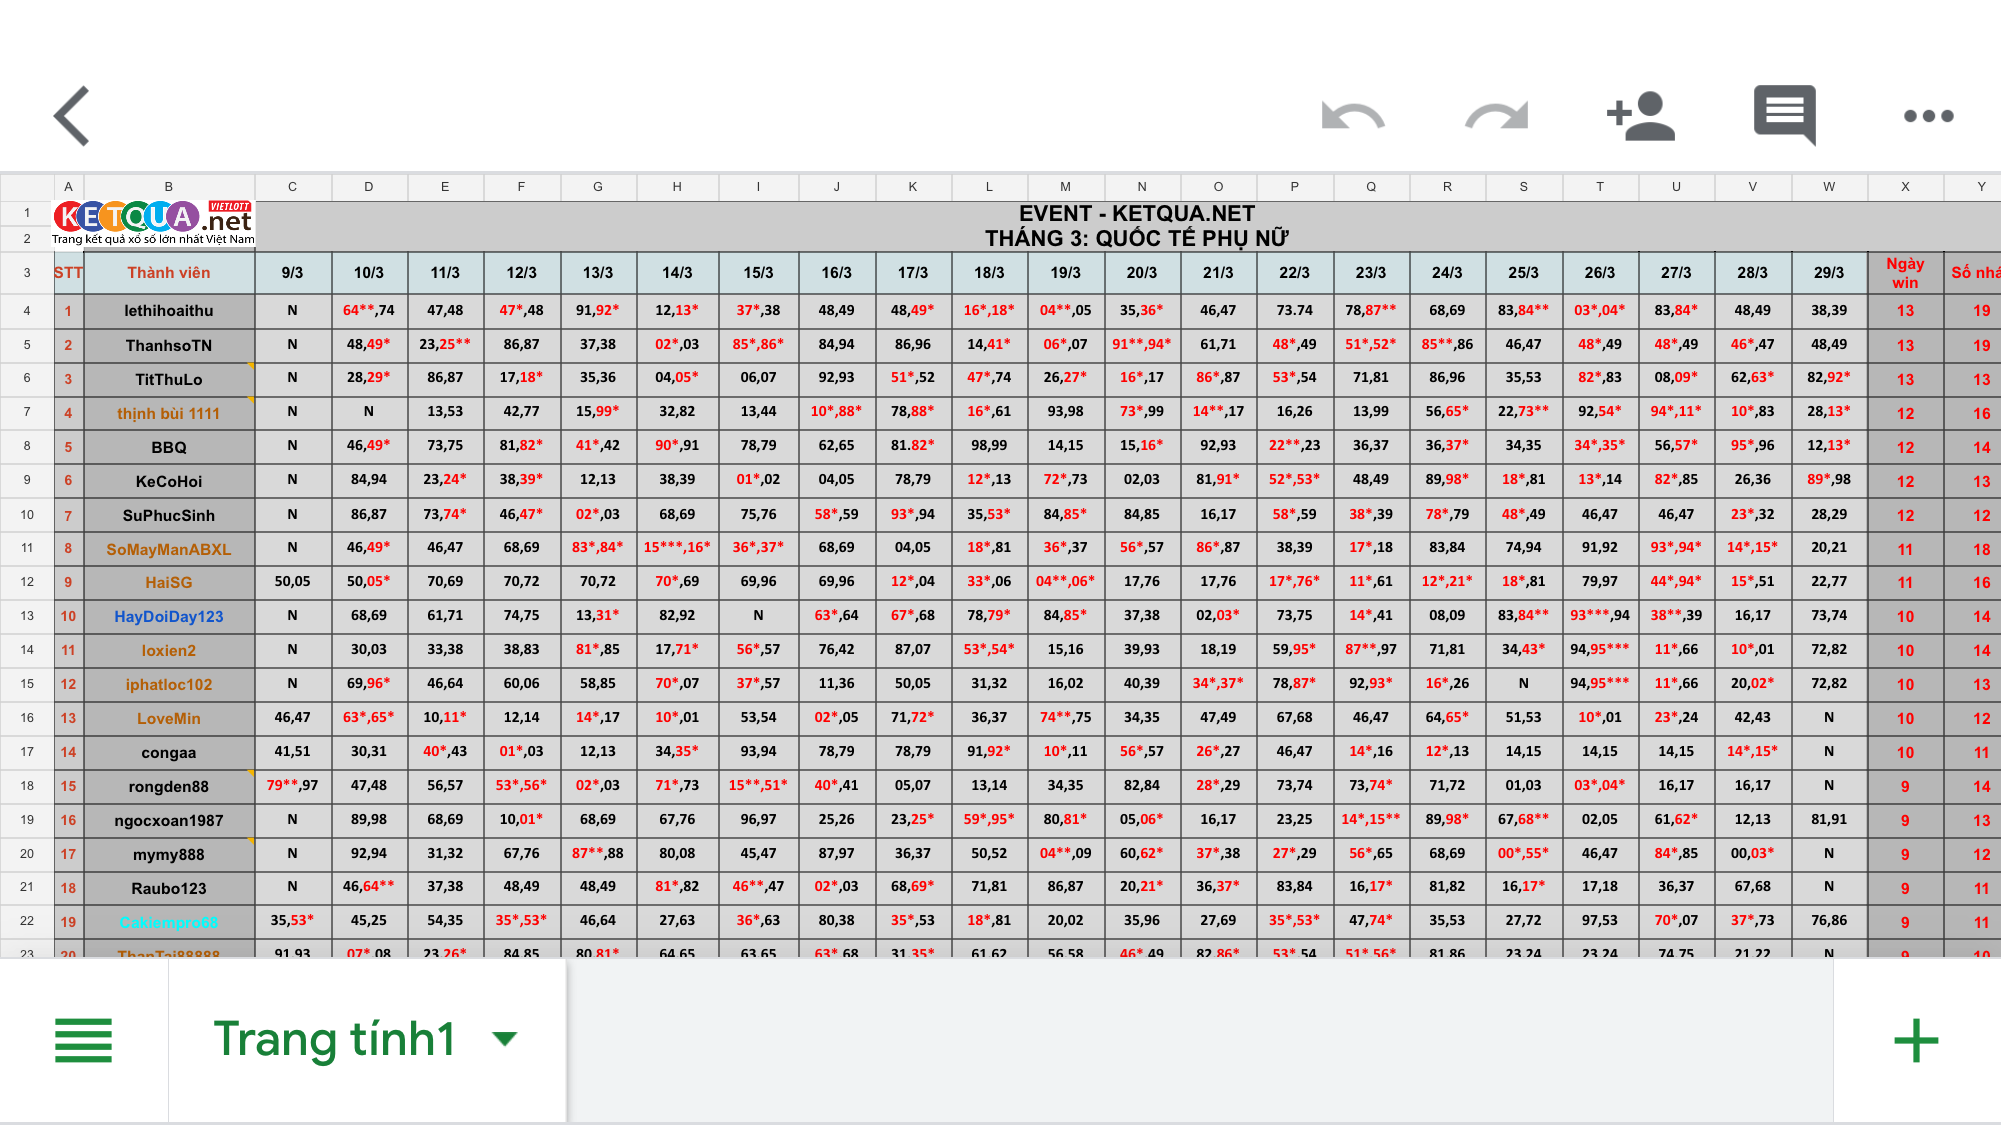Select row 4 header
This screenshot has width=2001, height=1125.
(27, 311)
